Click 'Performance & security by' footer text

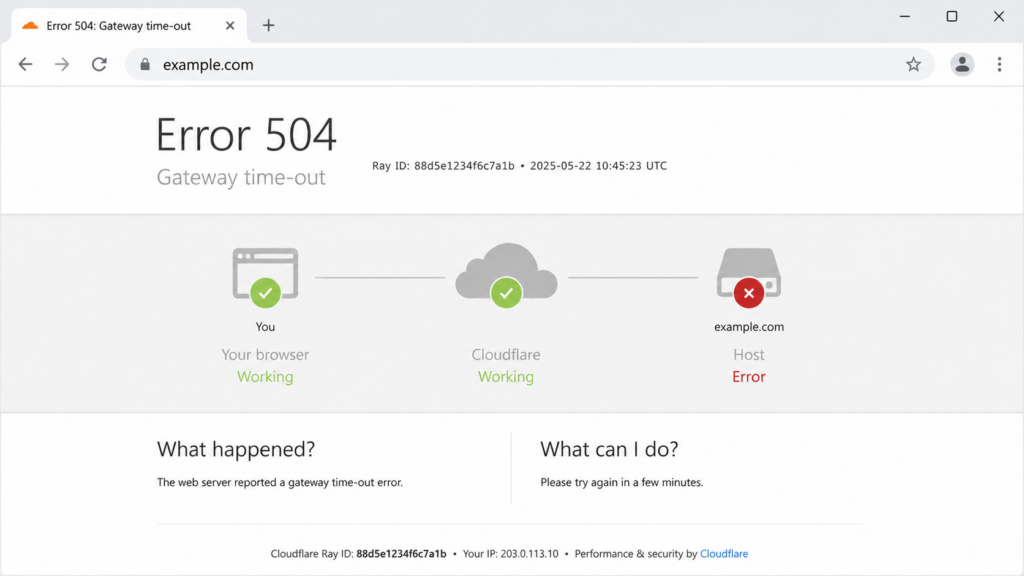tap(636, 553)
